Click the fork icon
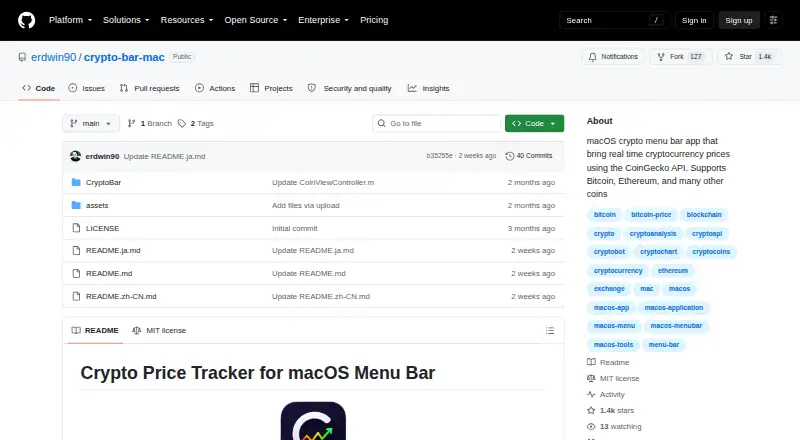 tap(661, 57)
